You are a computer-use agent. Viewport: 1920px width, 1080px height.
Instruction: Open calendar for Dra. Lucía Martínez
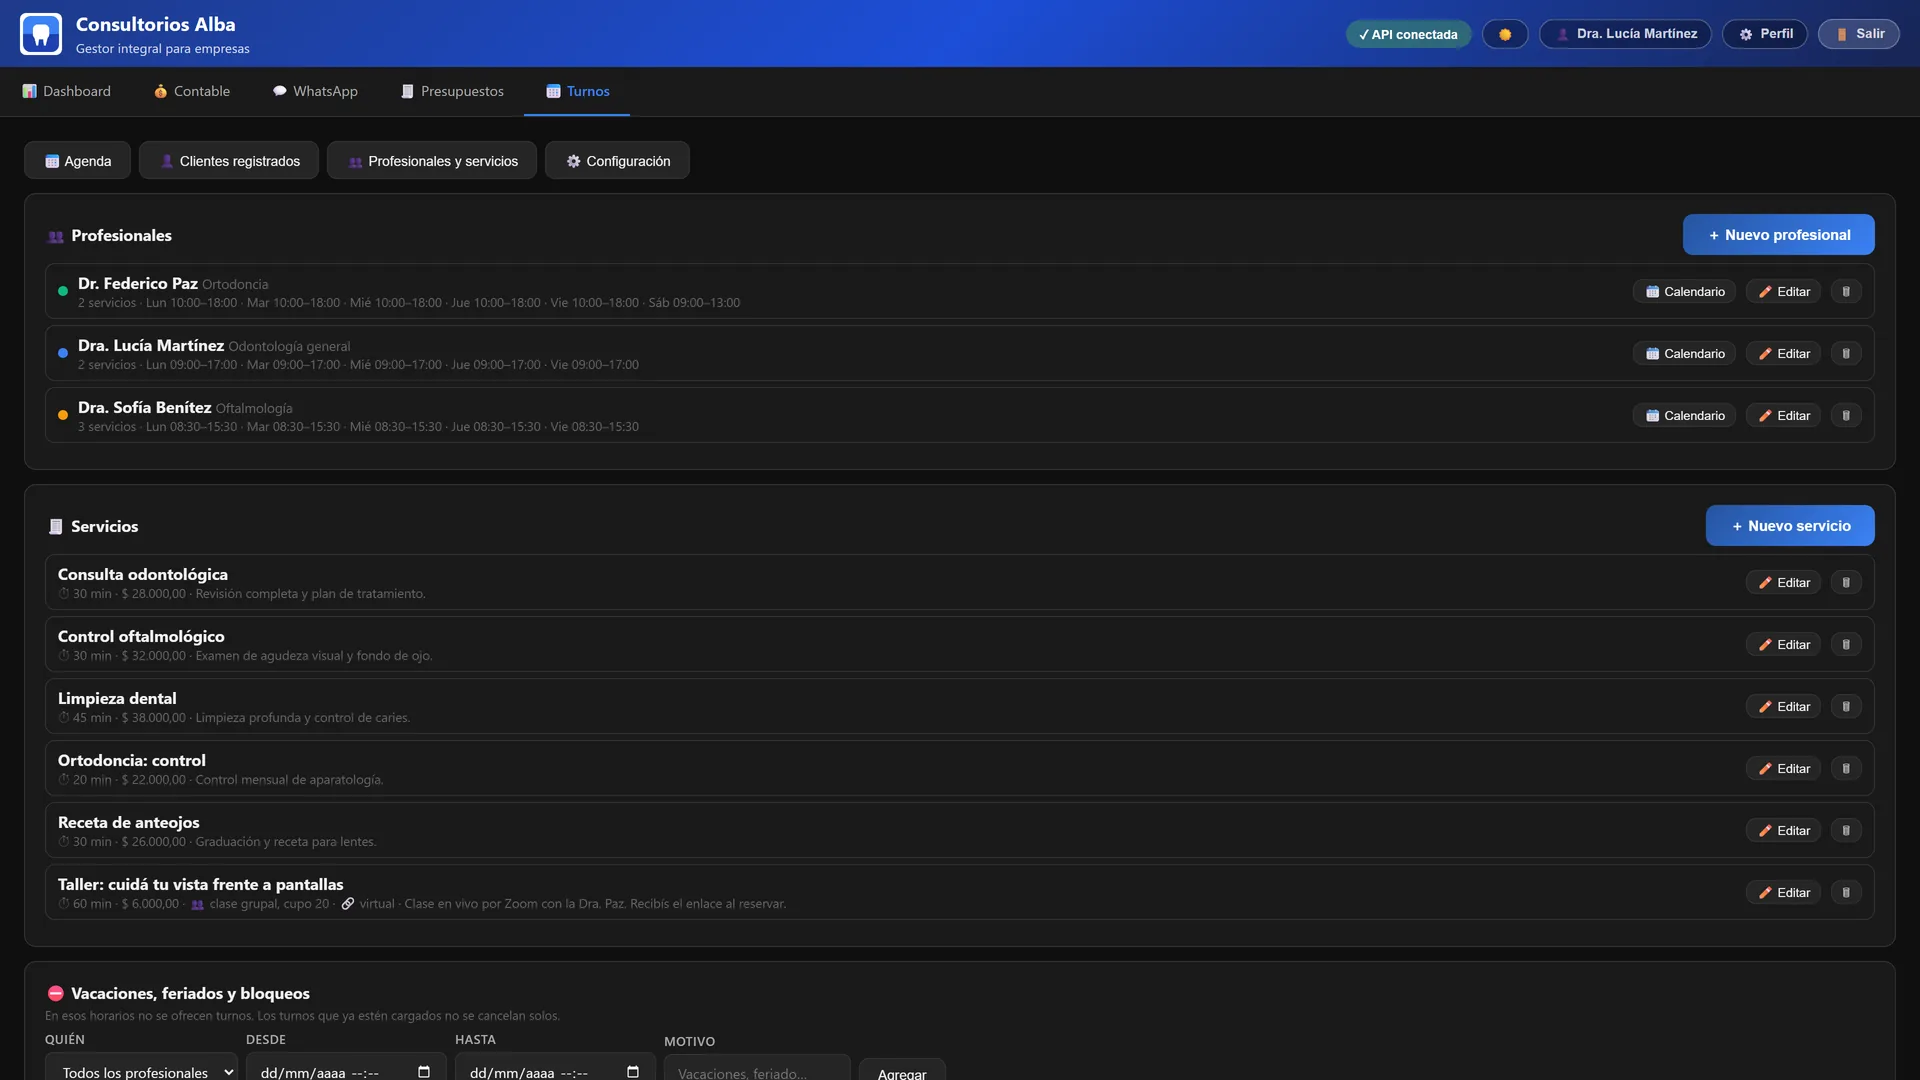coord(1685,354)
